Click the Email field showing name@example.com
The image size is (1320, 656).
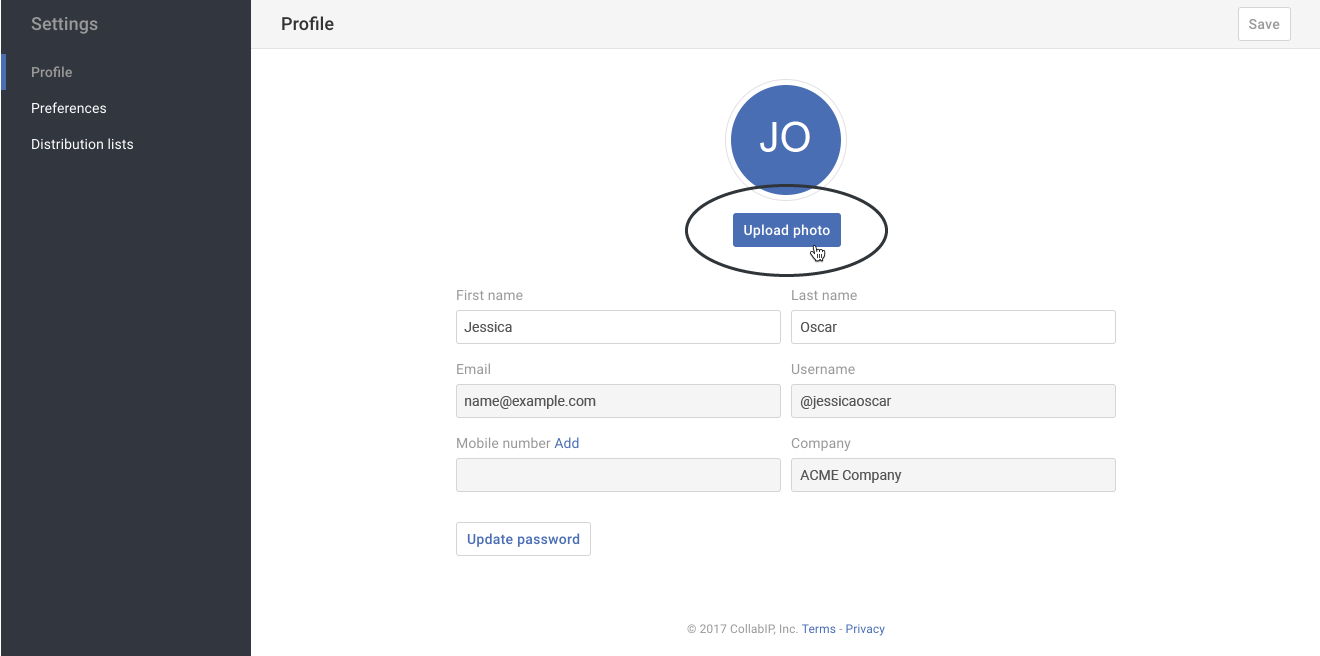(x=617, y=401)
